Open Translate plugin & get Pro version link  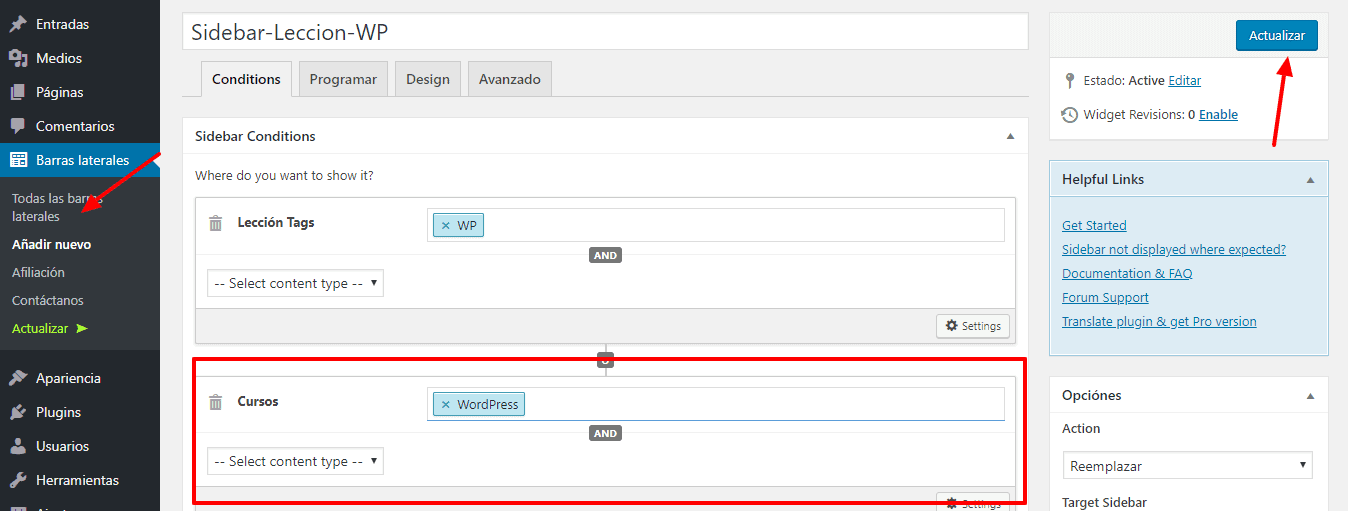click(1159, 322)
